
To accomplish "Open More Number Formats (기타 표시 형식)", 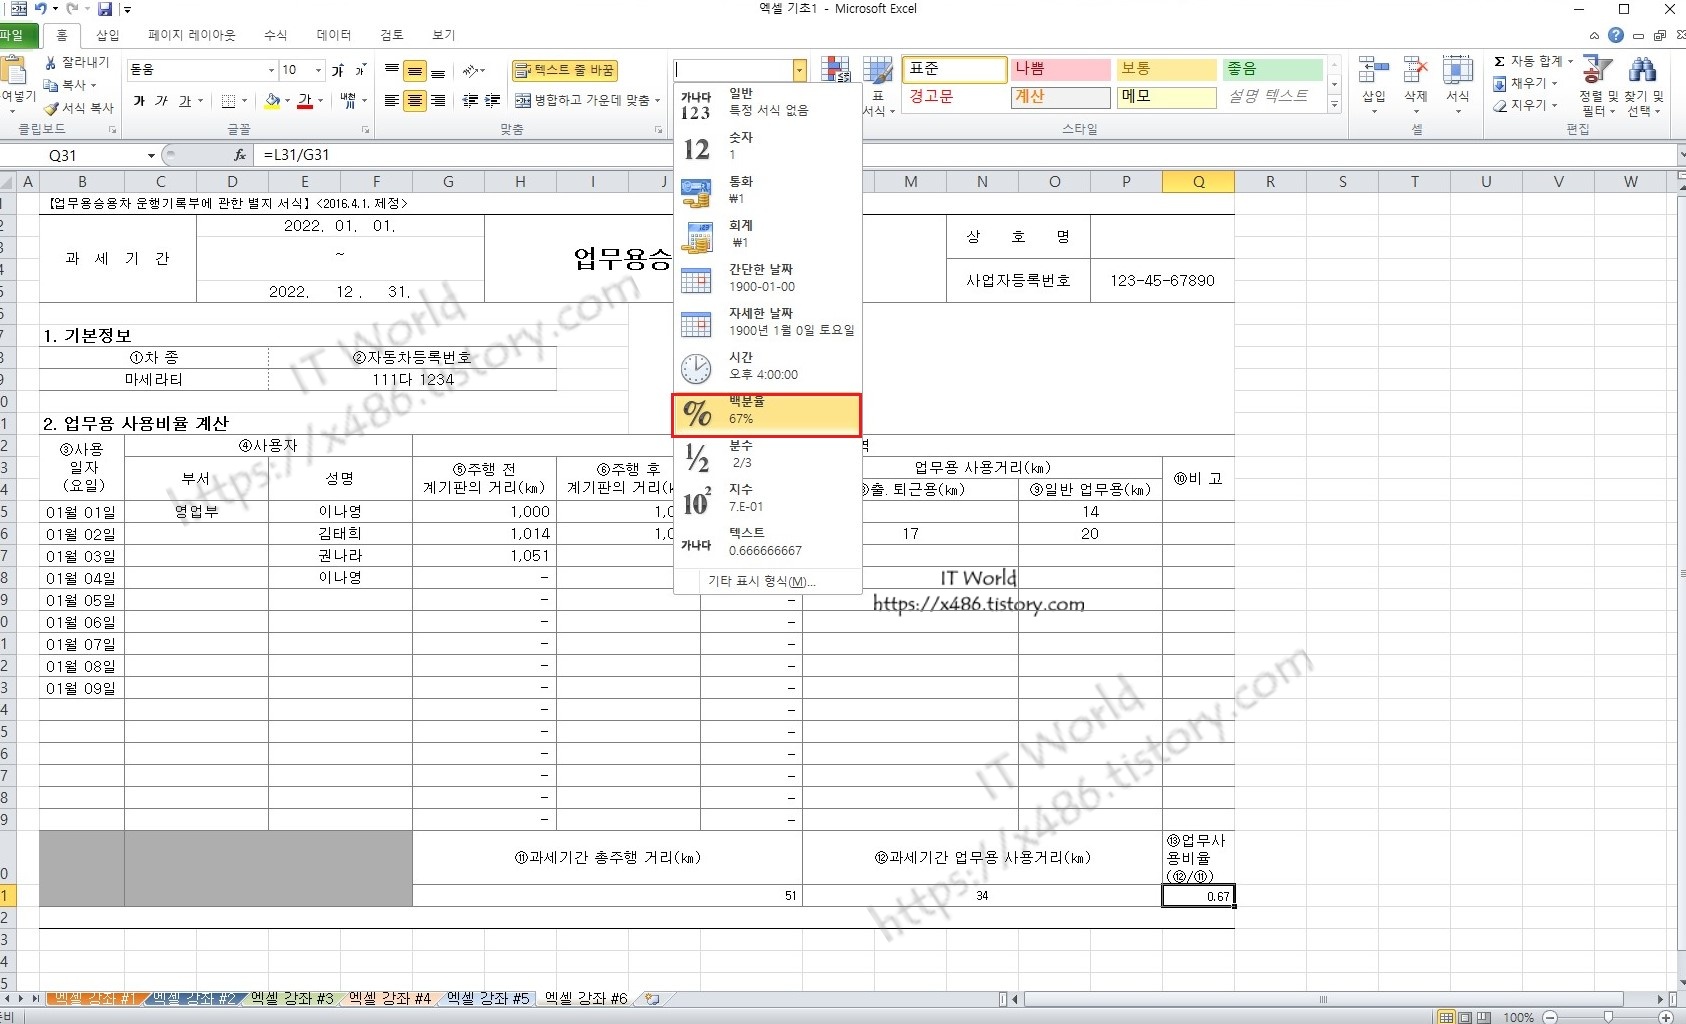I will pyautogui.click(x=762, y=581).
